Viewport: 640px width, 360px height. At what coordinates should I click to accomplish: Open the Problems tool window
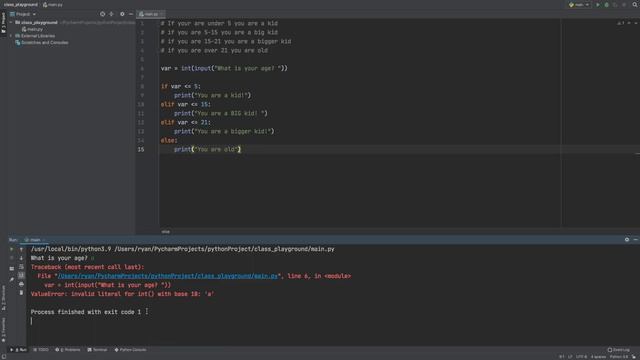tap(68, 350)
